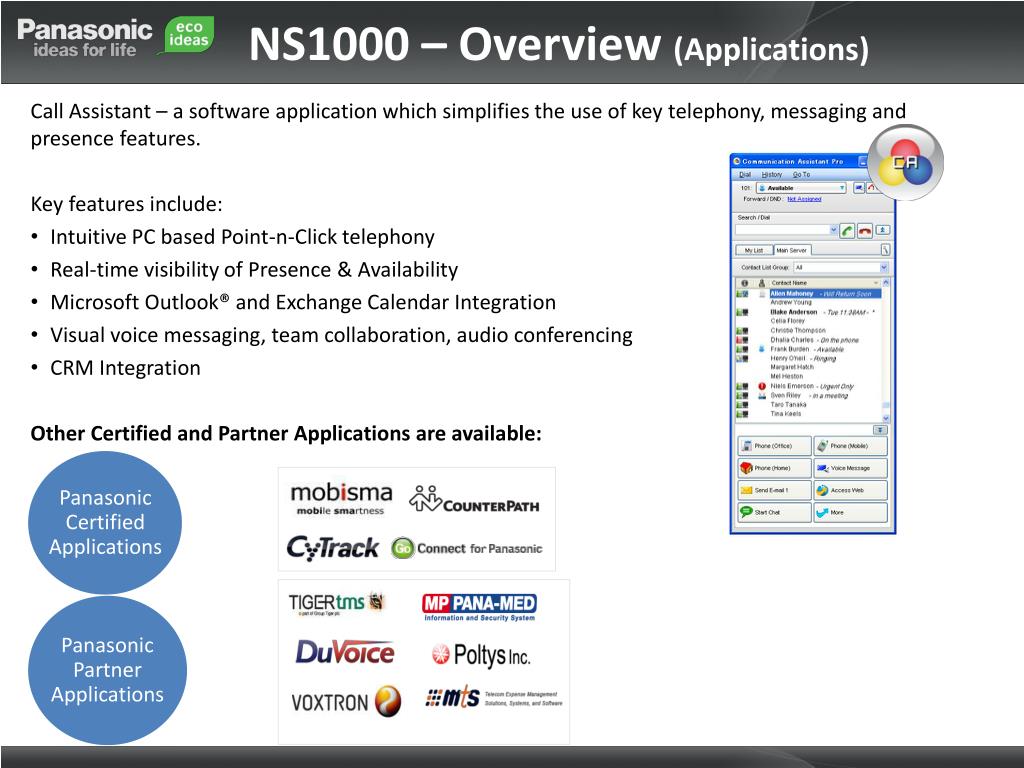
Task: Click the red hang-up handset button
Action: coord(865,231)
